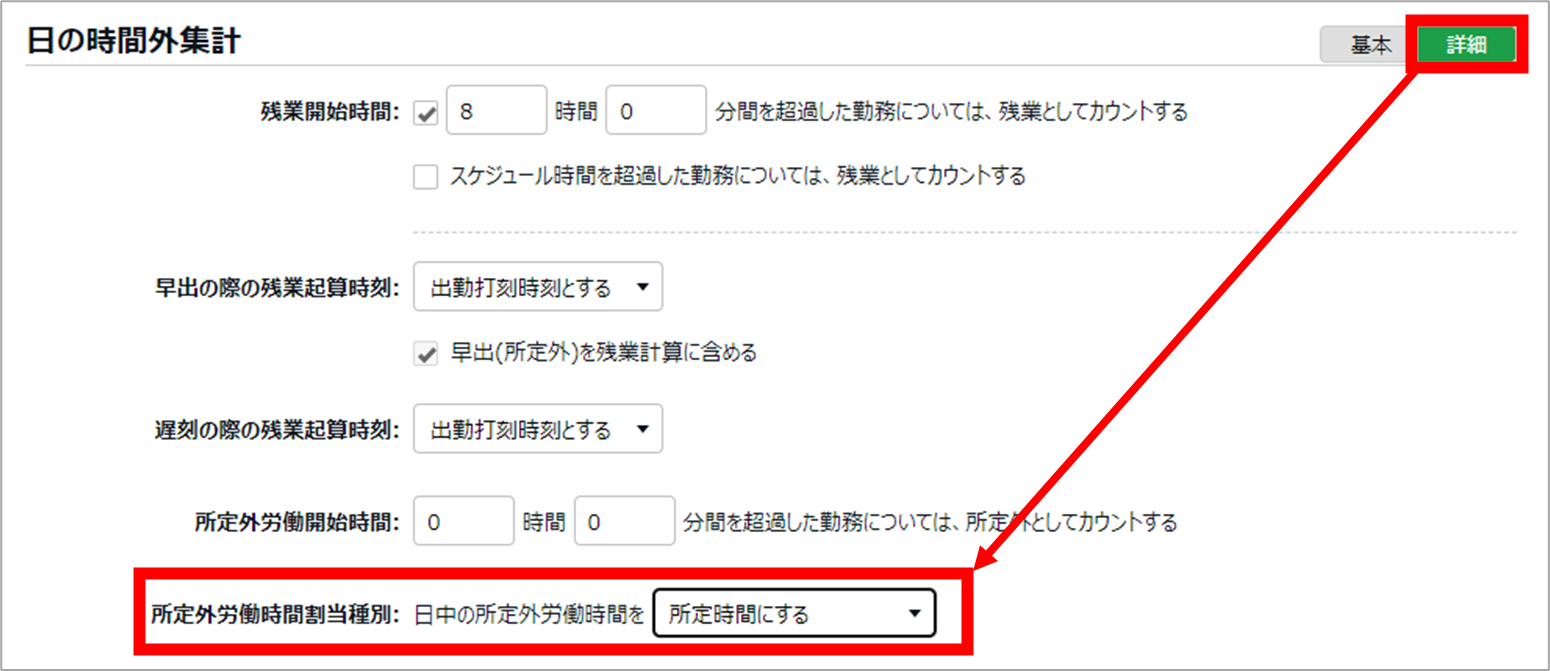This screenshot has height=671, width=1550.
Task: Open the 早出の際の残業起算時刻 dropdown
Action: click(x=537, y=289)
